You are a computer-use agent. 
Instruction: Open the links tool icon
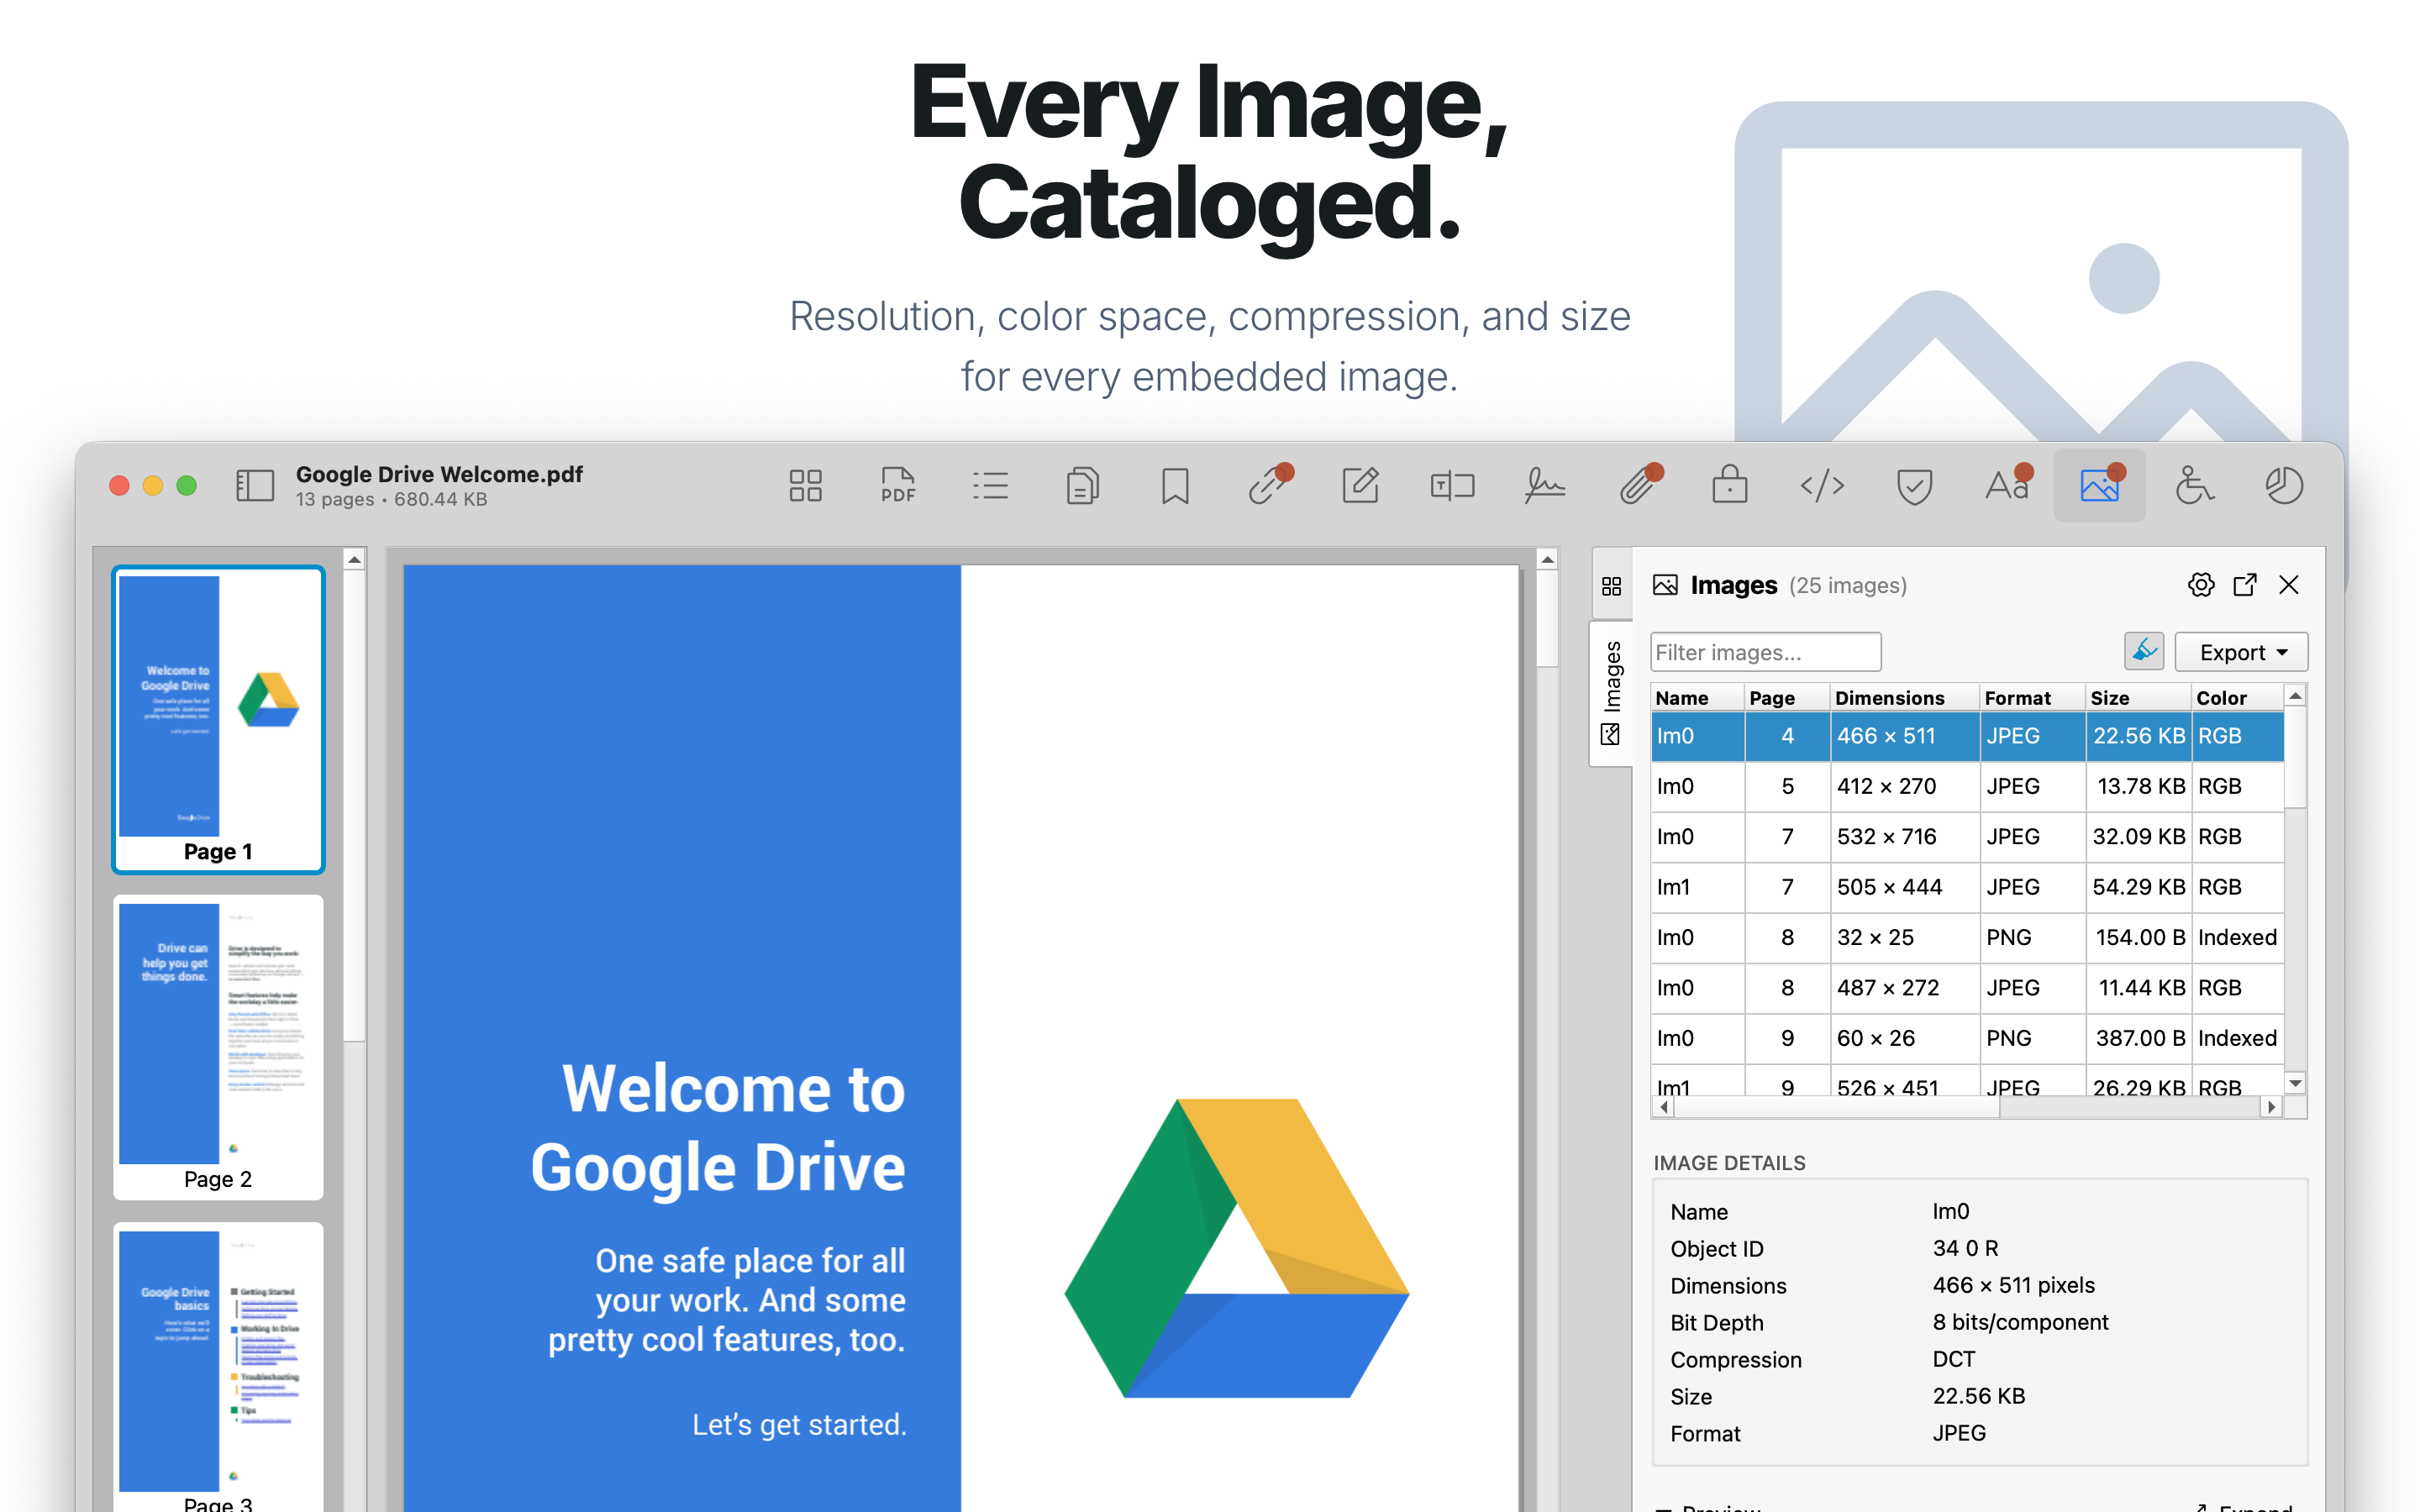[x=1269, y=485]
